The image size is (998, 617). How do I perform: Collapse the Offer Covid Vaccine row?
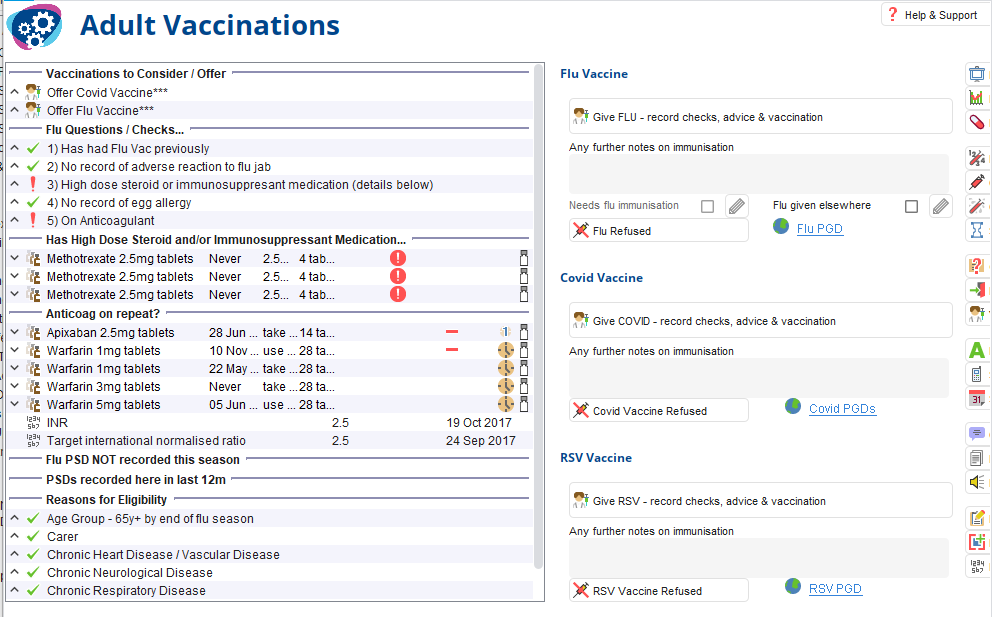pos(15,92)
